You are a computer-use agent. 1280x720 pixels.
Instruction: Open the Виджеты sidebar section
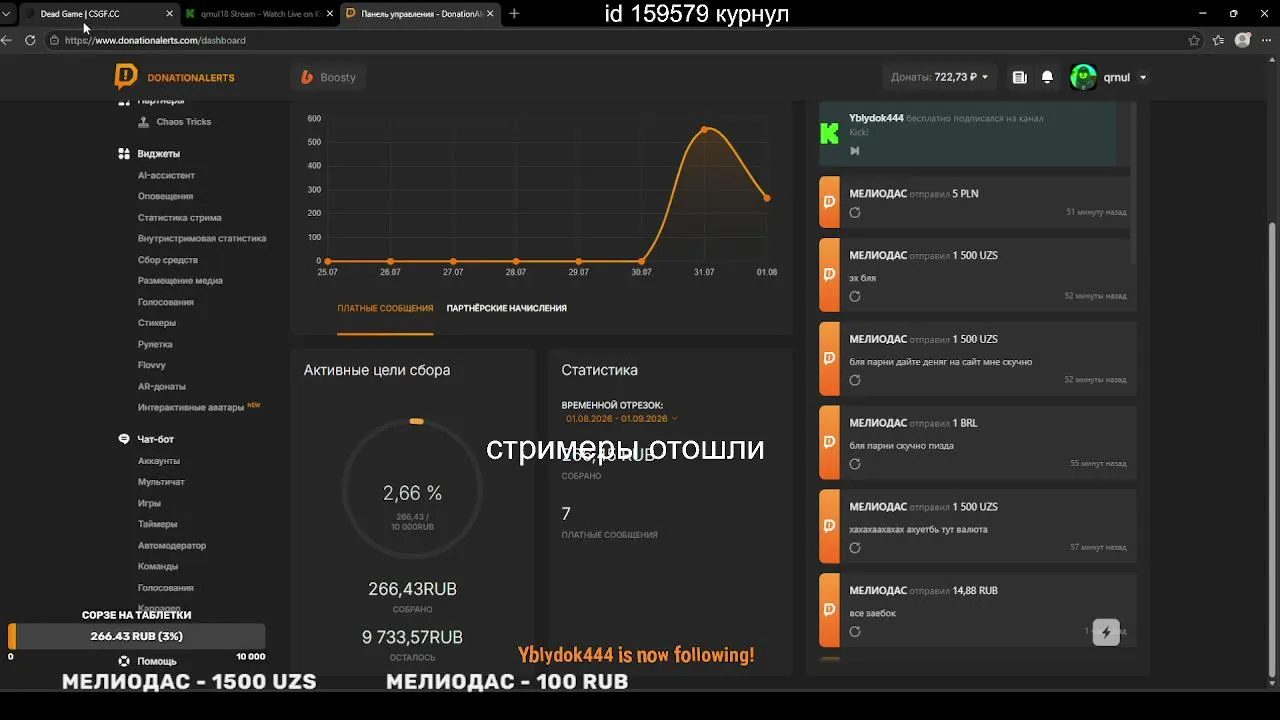(x=159, y=154)
